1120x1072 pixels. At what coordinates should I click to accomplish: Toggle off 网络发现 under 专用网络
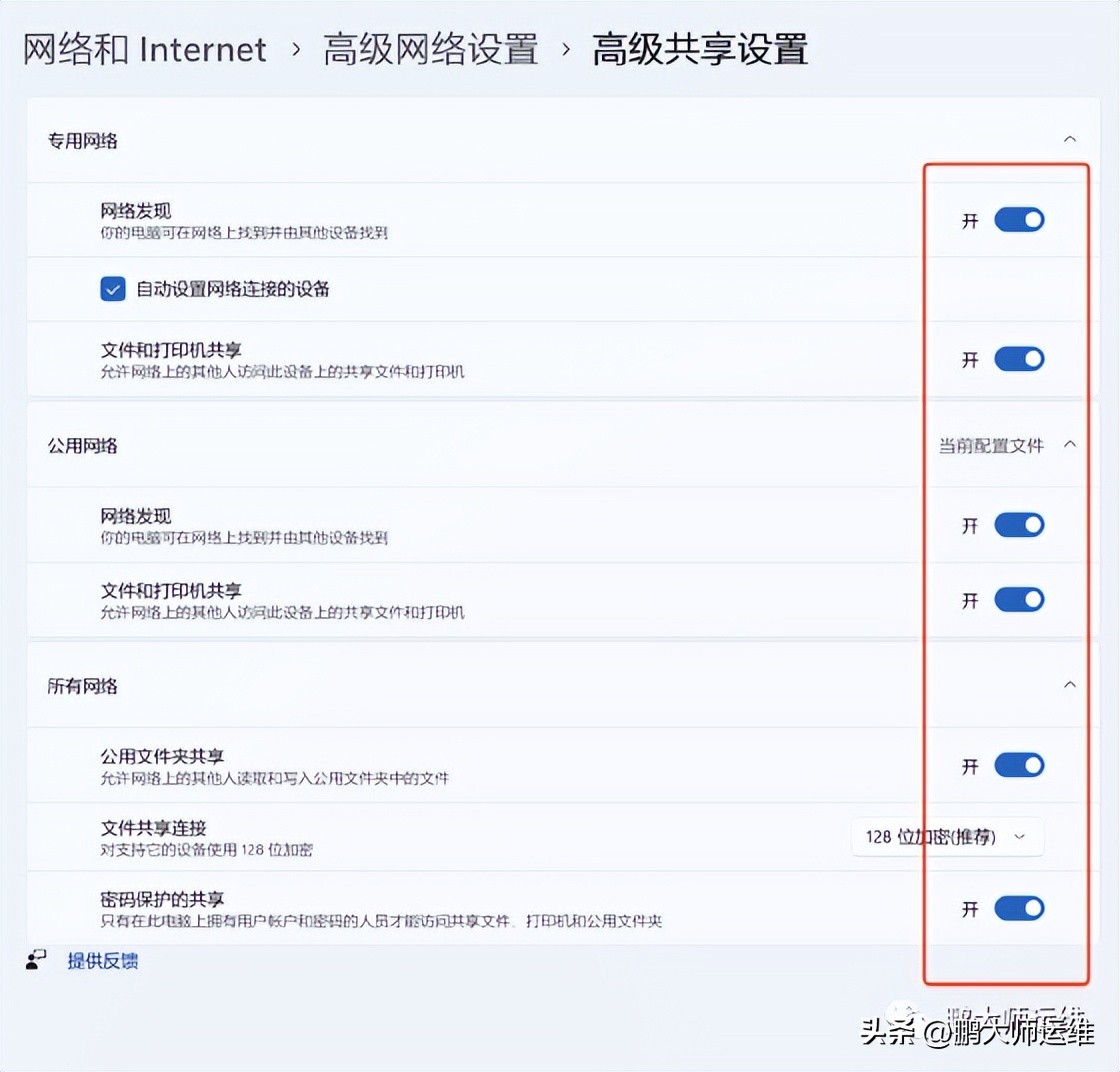tap(1019, 219)
